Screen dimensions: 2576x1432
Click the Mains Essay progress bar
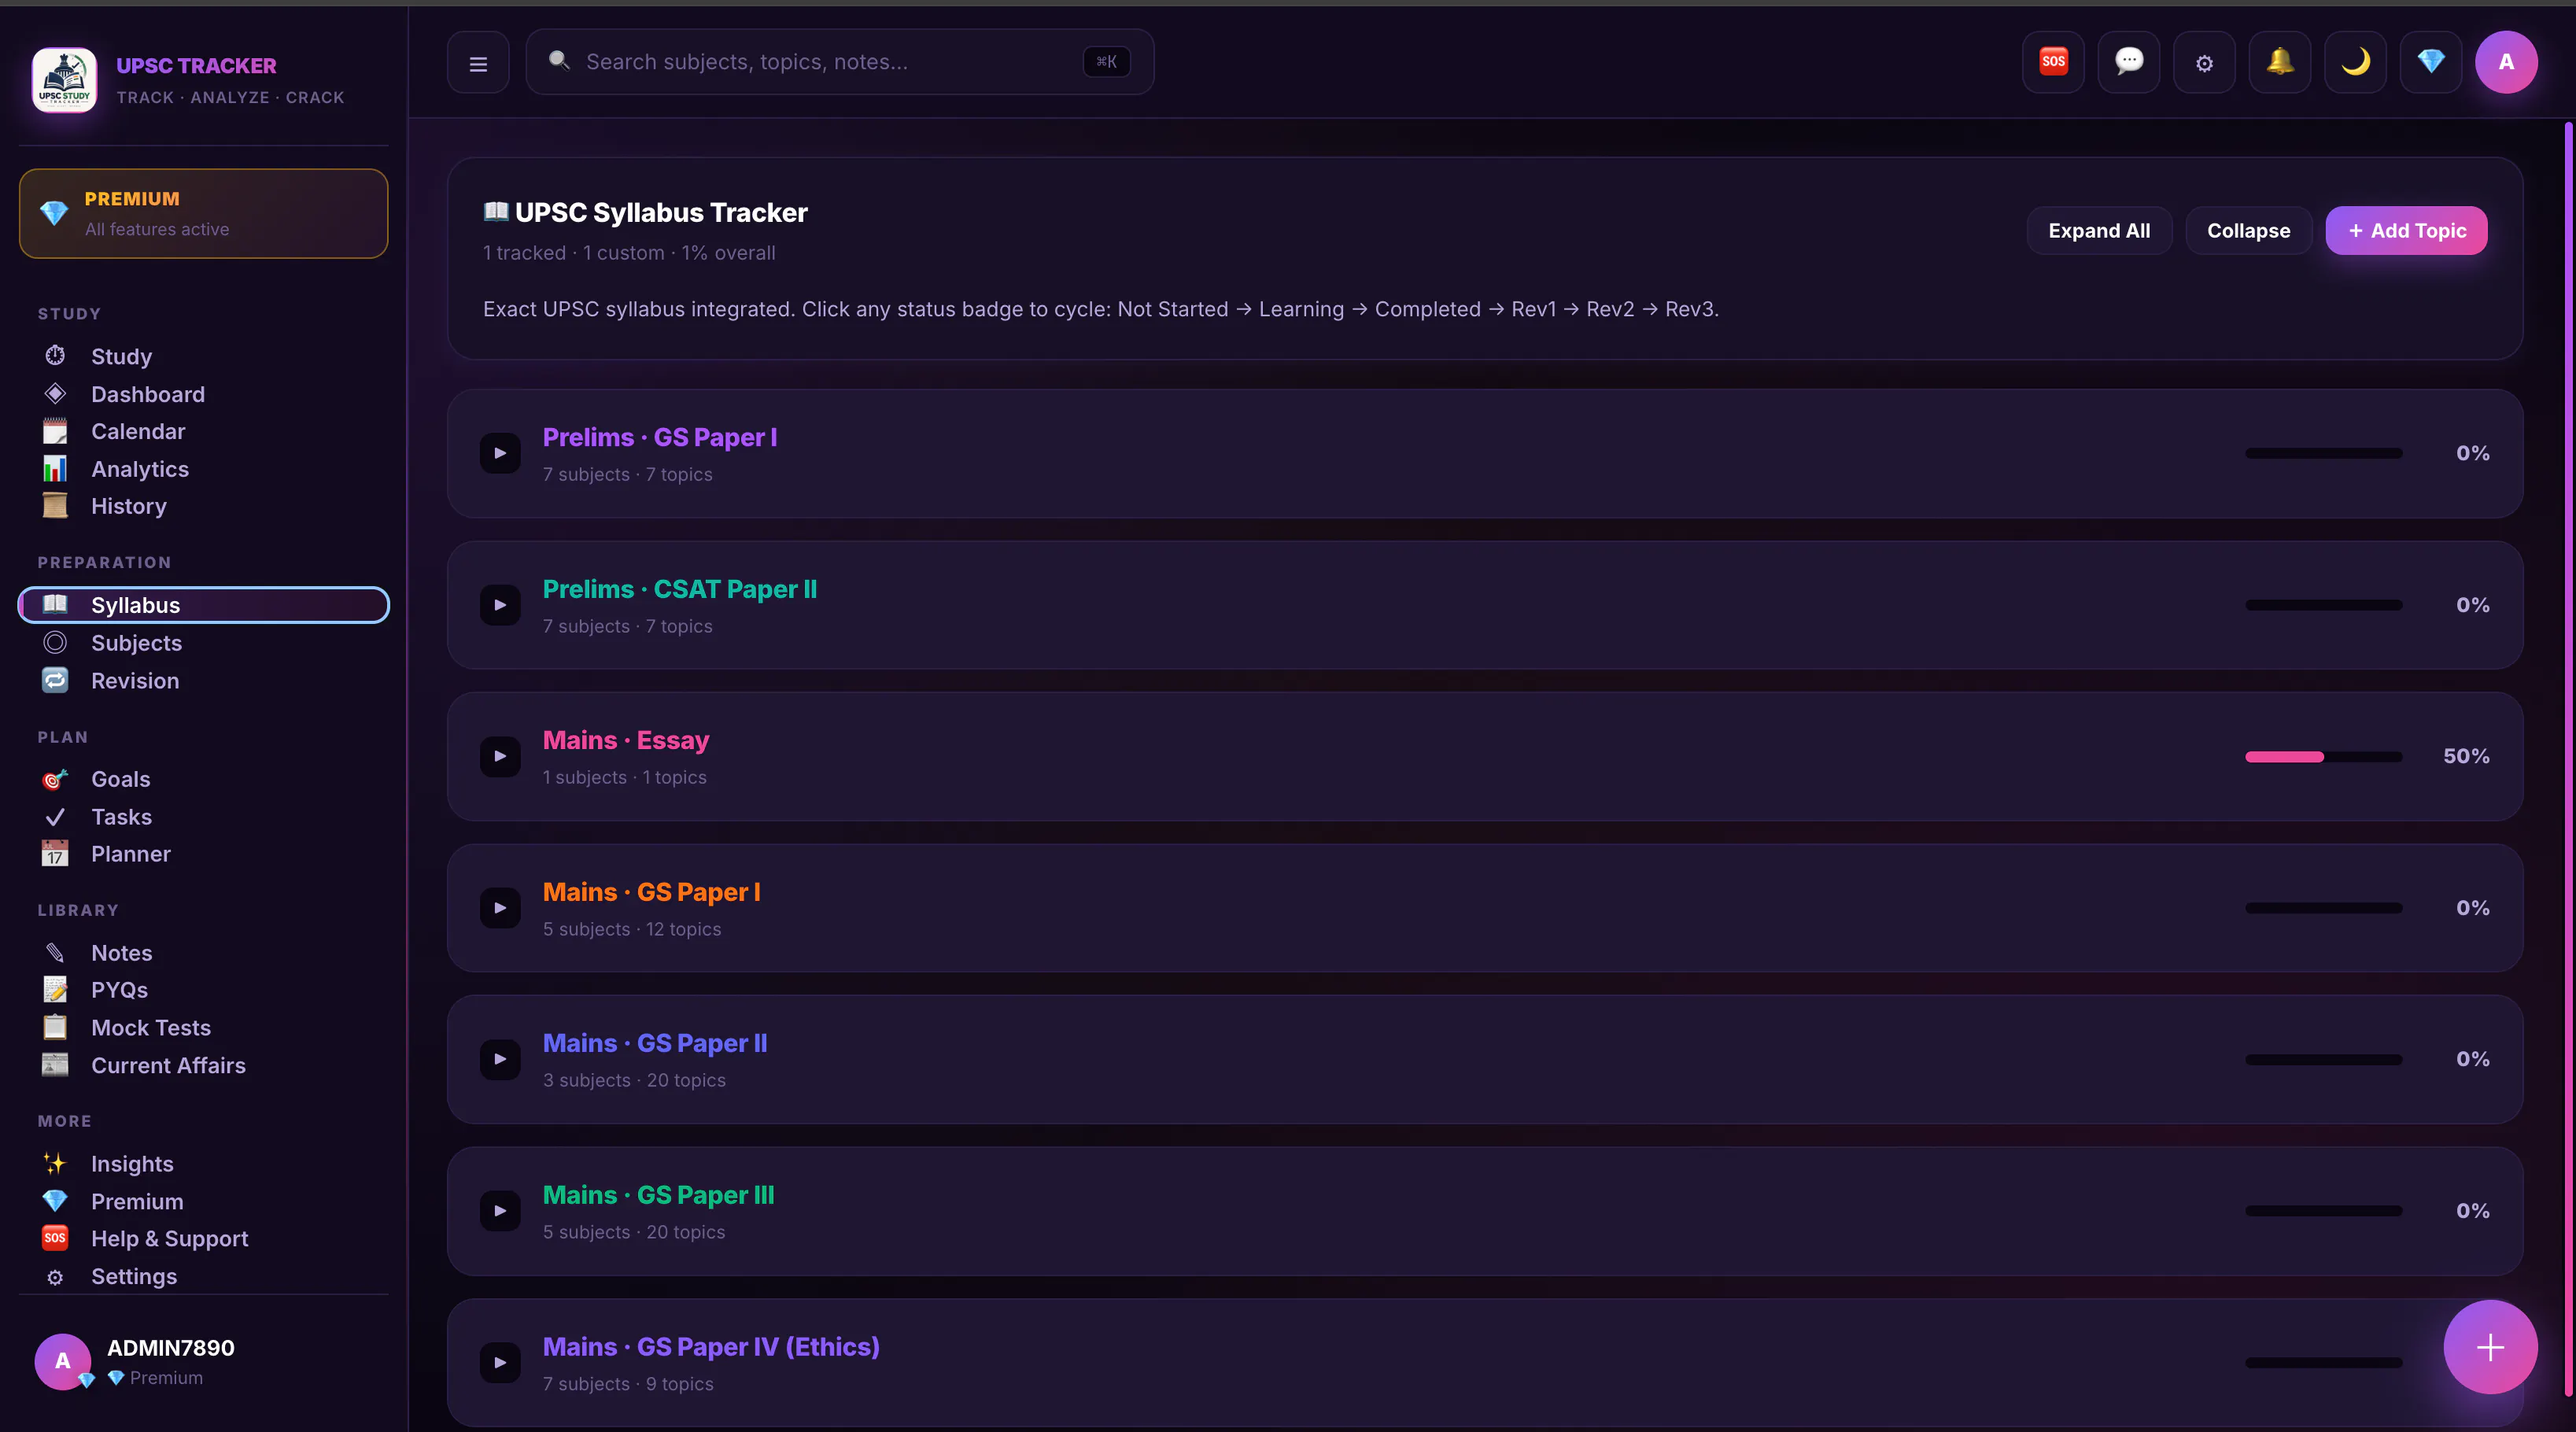tap(2323, 756)
